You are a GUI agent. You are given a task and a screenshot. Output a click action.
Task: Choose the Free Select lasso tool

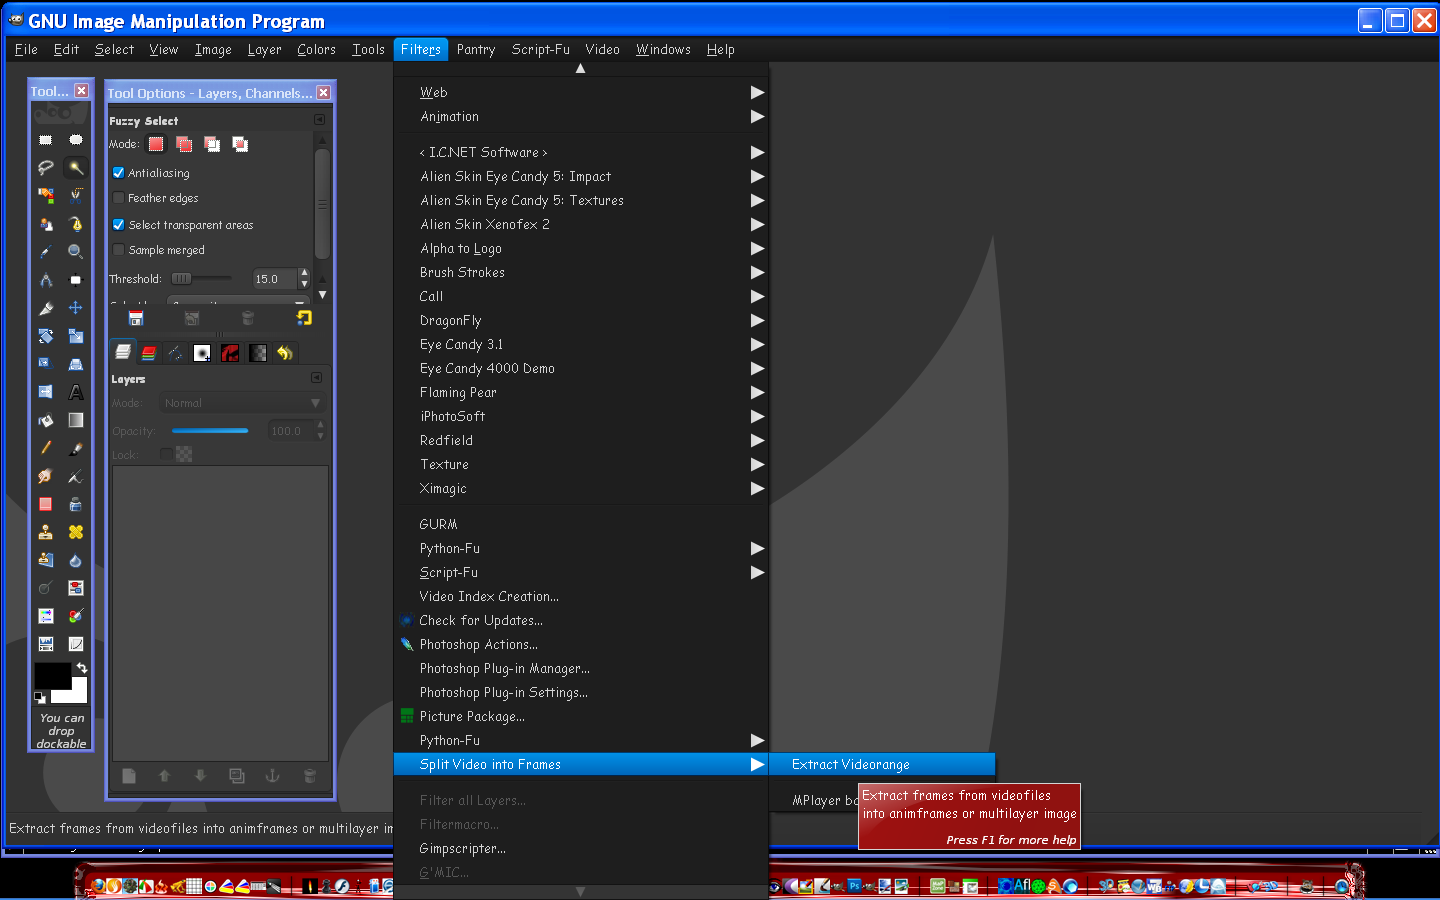46,168
